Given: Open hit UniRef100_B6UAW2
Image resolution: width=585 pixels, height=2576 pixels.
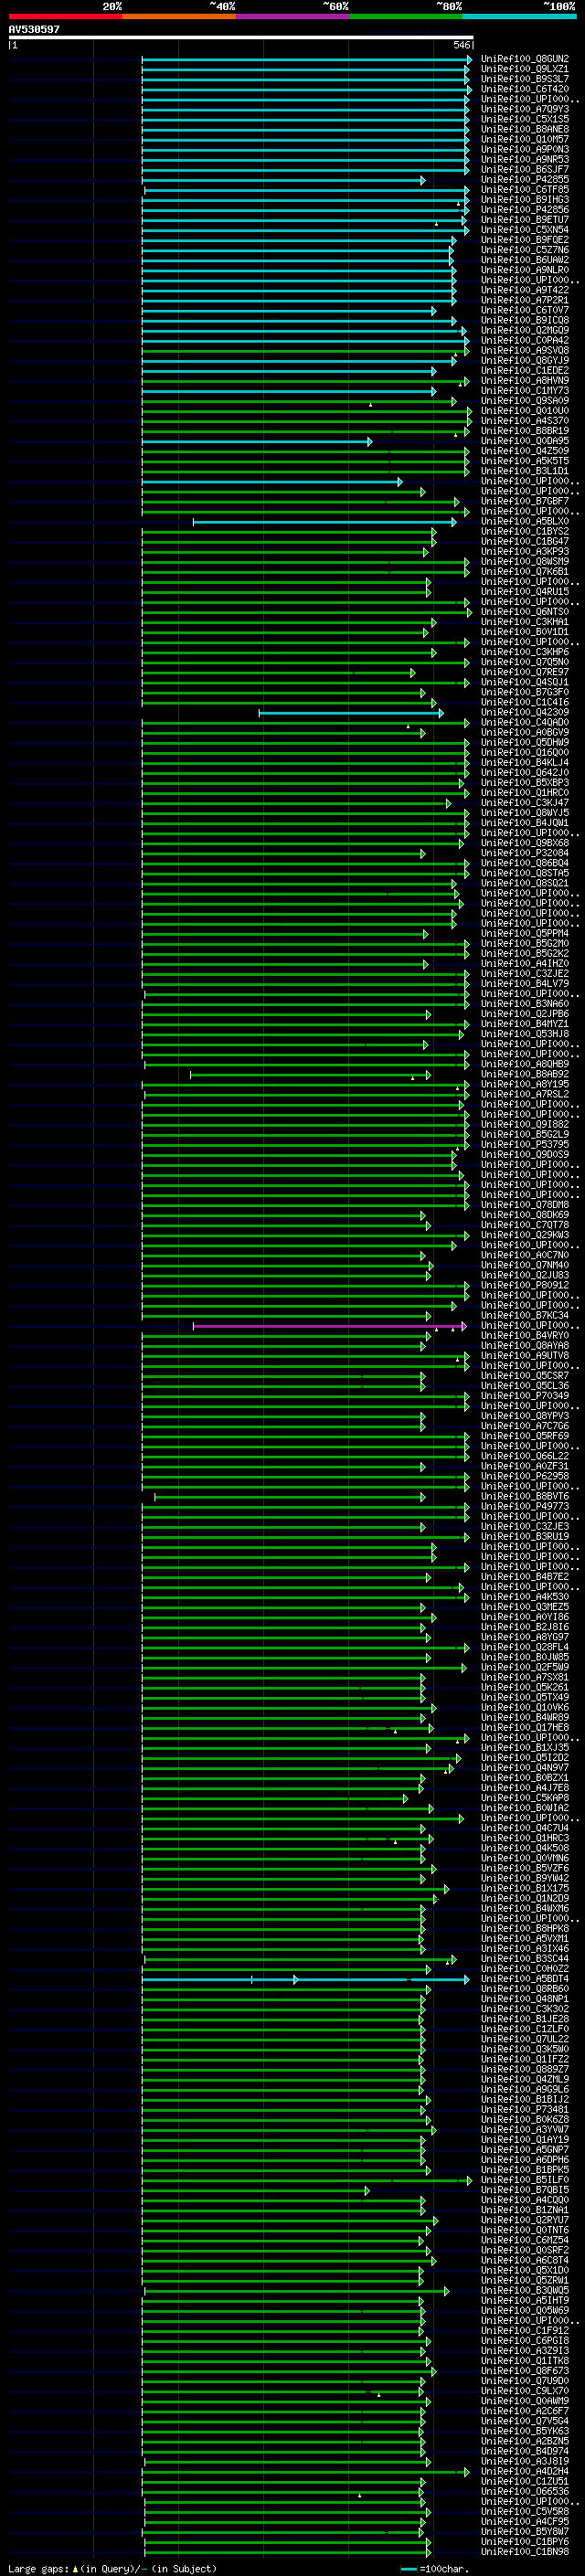Looking at the screenshot, I should click(525, 260).
